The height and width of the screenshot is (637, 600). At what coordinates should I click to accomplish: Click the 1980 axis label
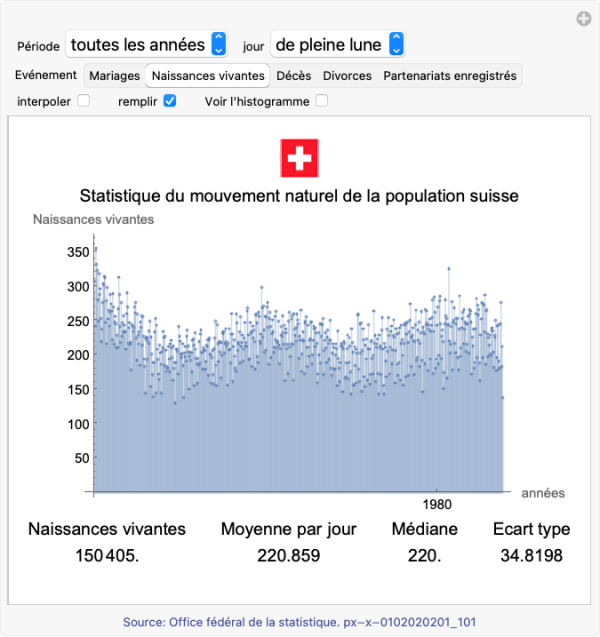click(x=438, y=504)
